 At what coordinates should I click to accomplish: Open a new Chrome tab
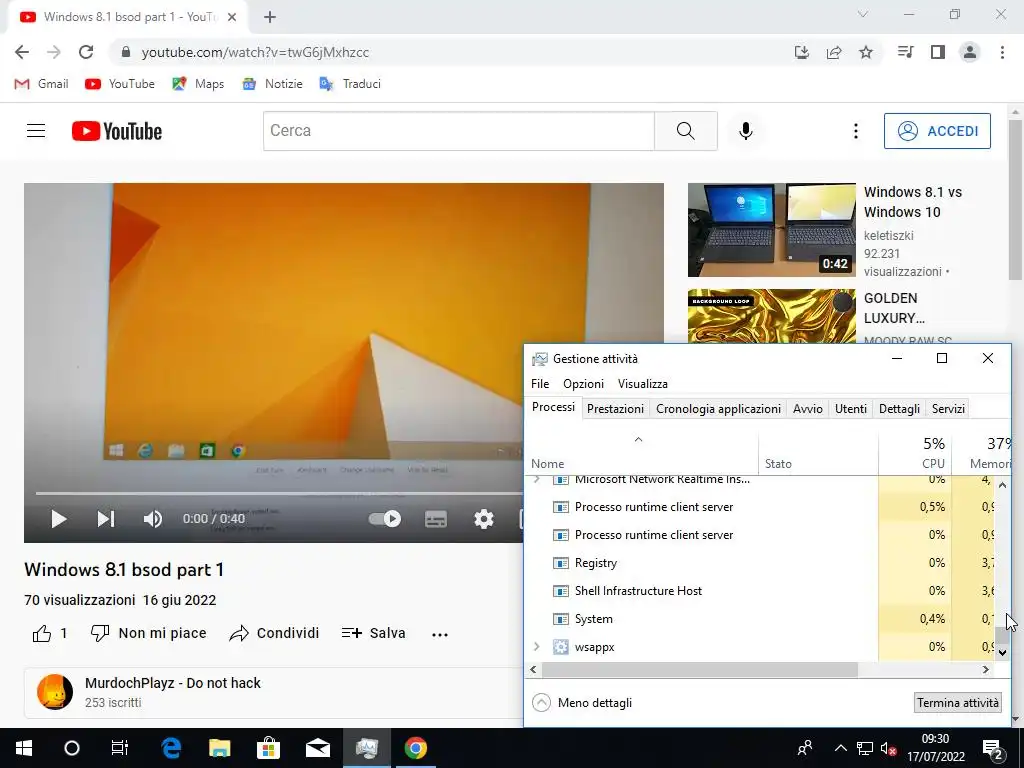tap(270, 18)
